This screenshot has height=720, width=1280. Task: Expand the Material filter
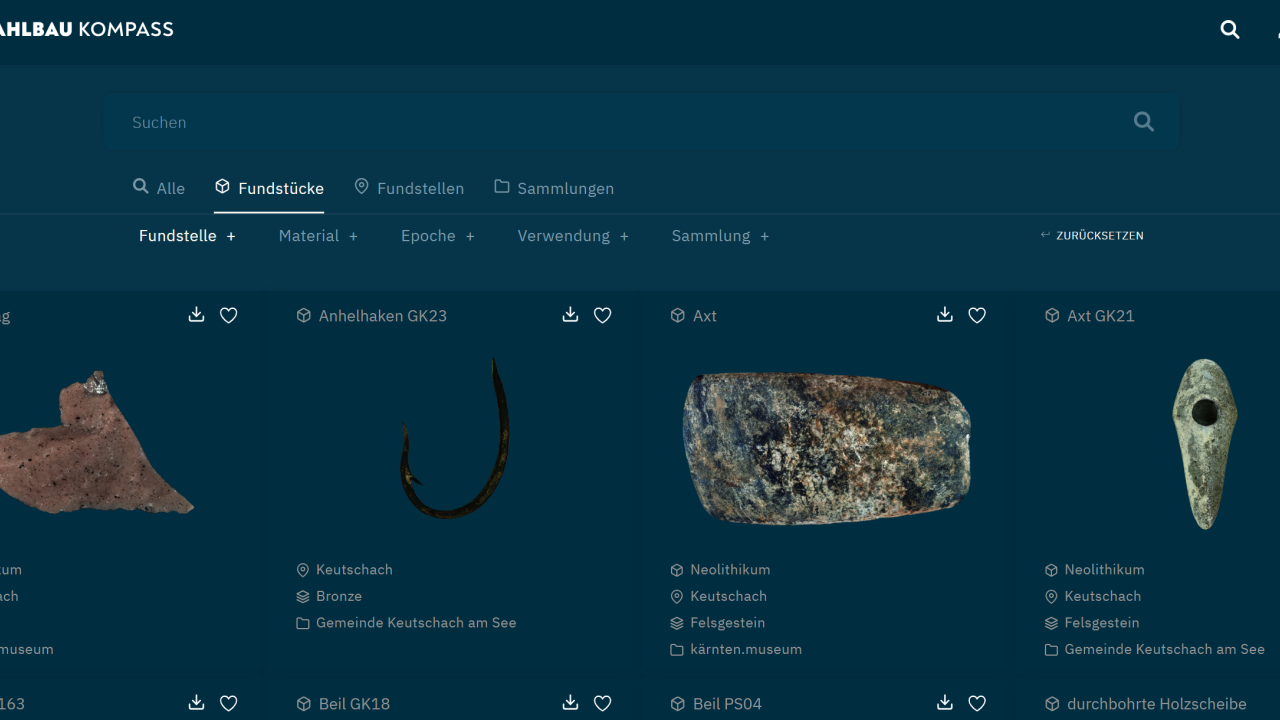(x=318, y=236)
